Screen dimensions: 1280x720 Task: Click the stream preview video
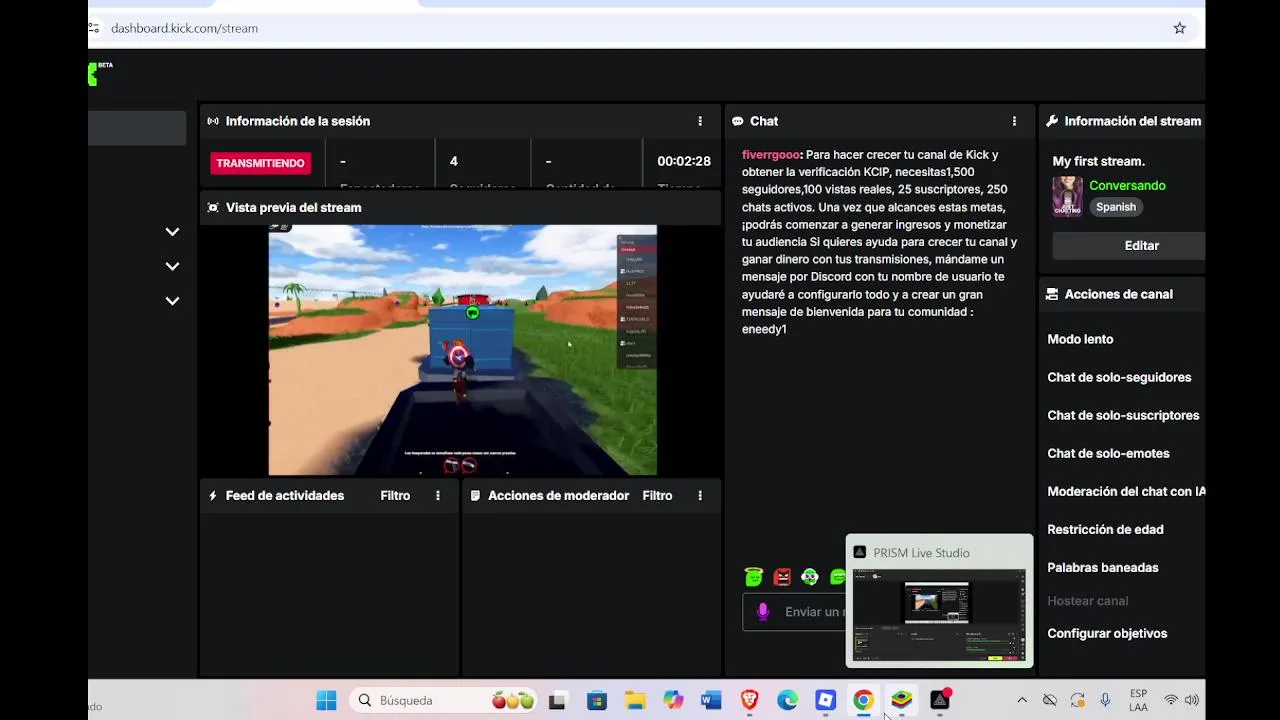pyautogui.click(x=462, y=350)
